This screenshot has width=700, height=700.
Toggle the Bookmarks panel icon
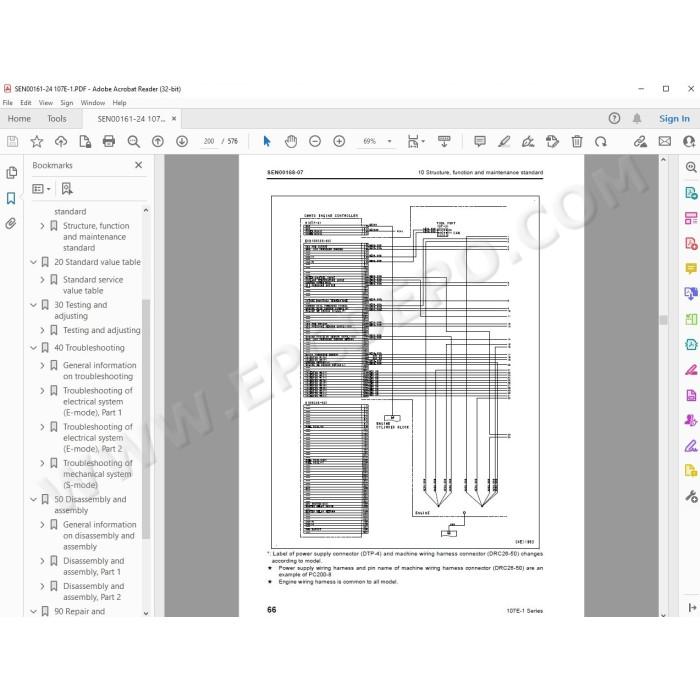[11, 198]
